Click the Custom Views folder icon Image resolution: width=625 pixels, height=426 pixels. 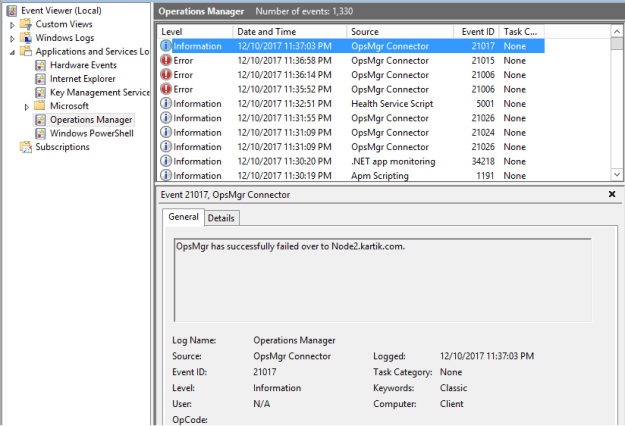tap(26, 24)
